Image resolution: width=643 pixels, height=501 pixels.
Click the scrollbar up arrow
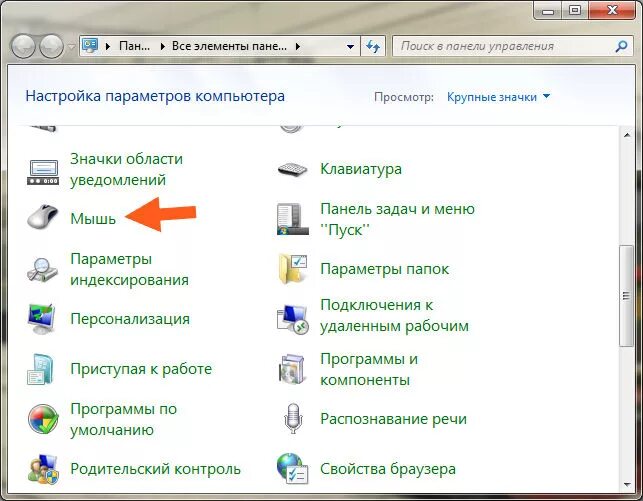[x=627, y=134]
